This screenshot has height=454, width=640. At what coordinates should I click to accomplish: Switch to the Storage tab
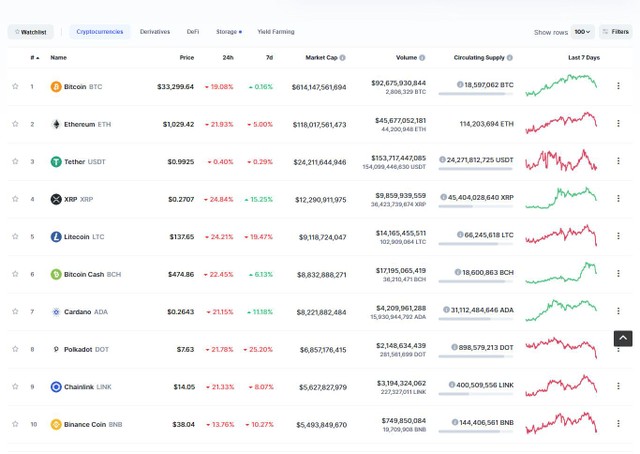coord(229,32)
